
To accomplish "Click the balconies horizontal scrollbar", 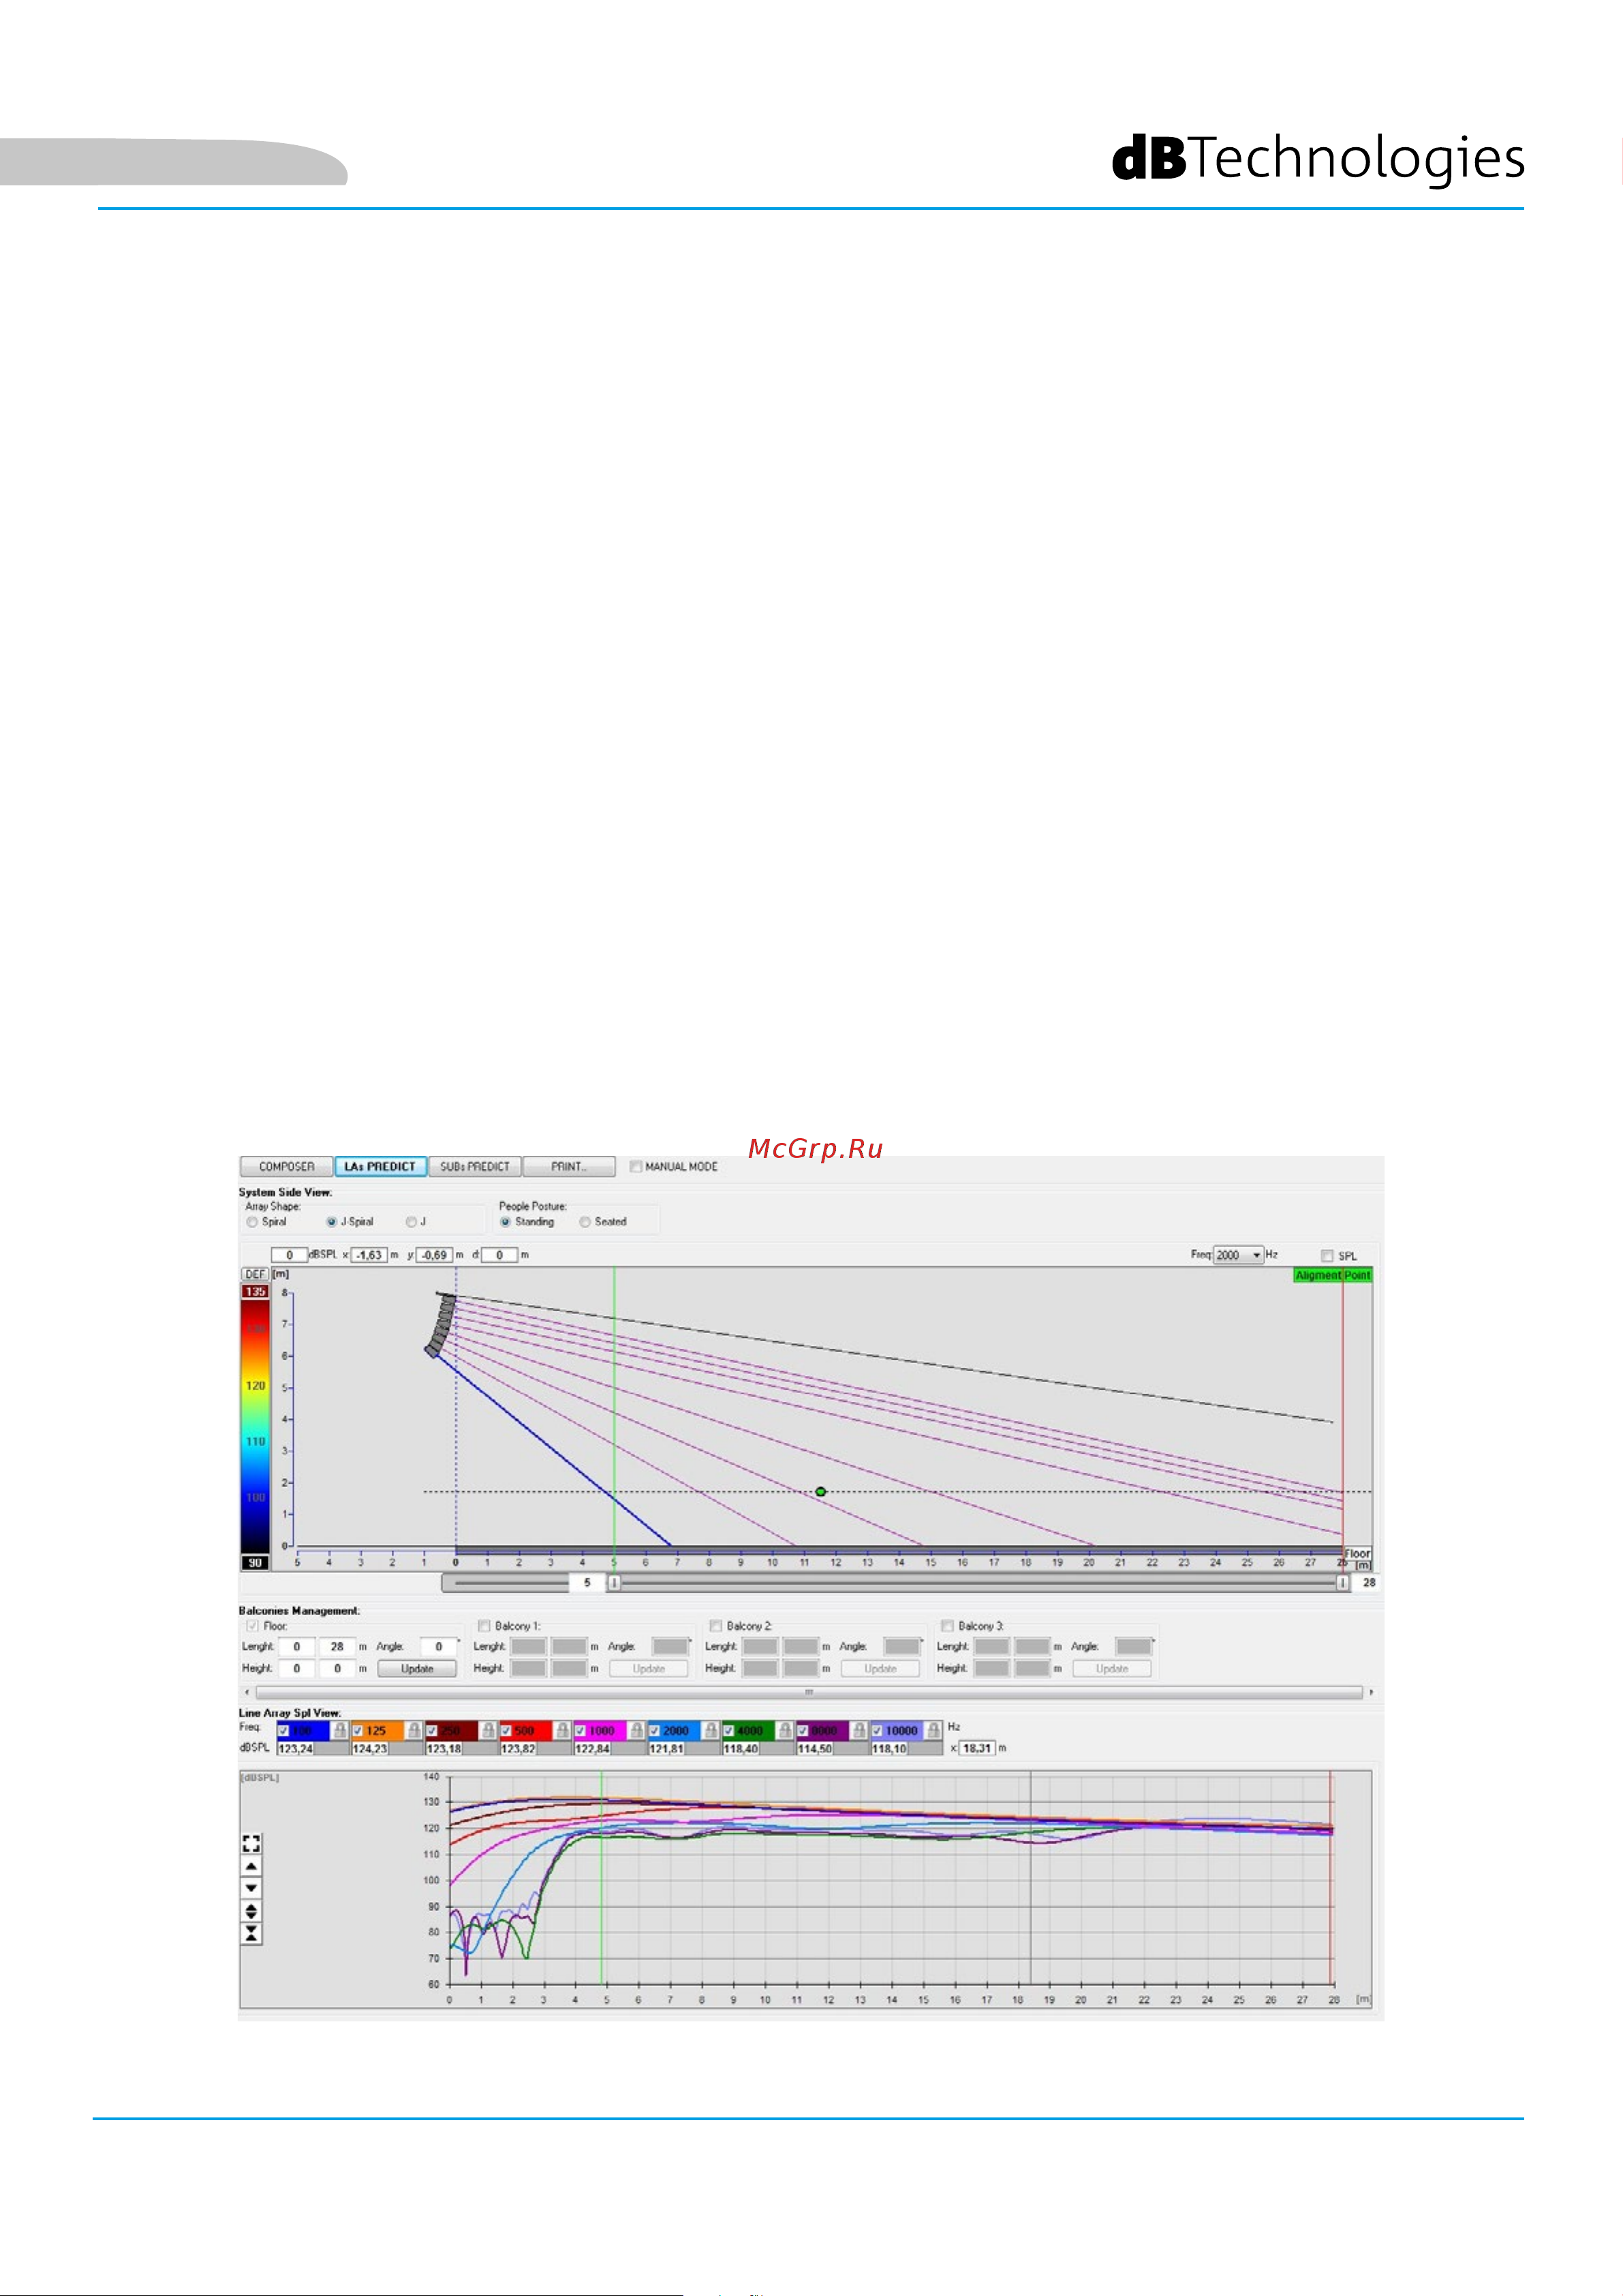I will pos(809,1692).
